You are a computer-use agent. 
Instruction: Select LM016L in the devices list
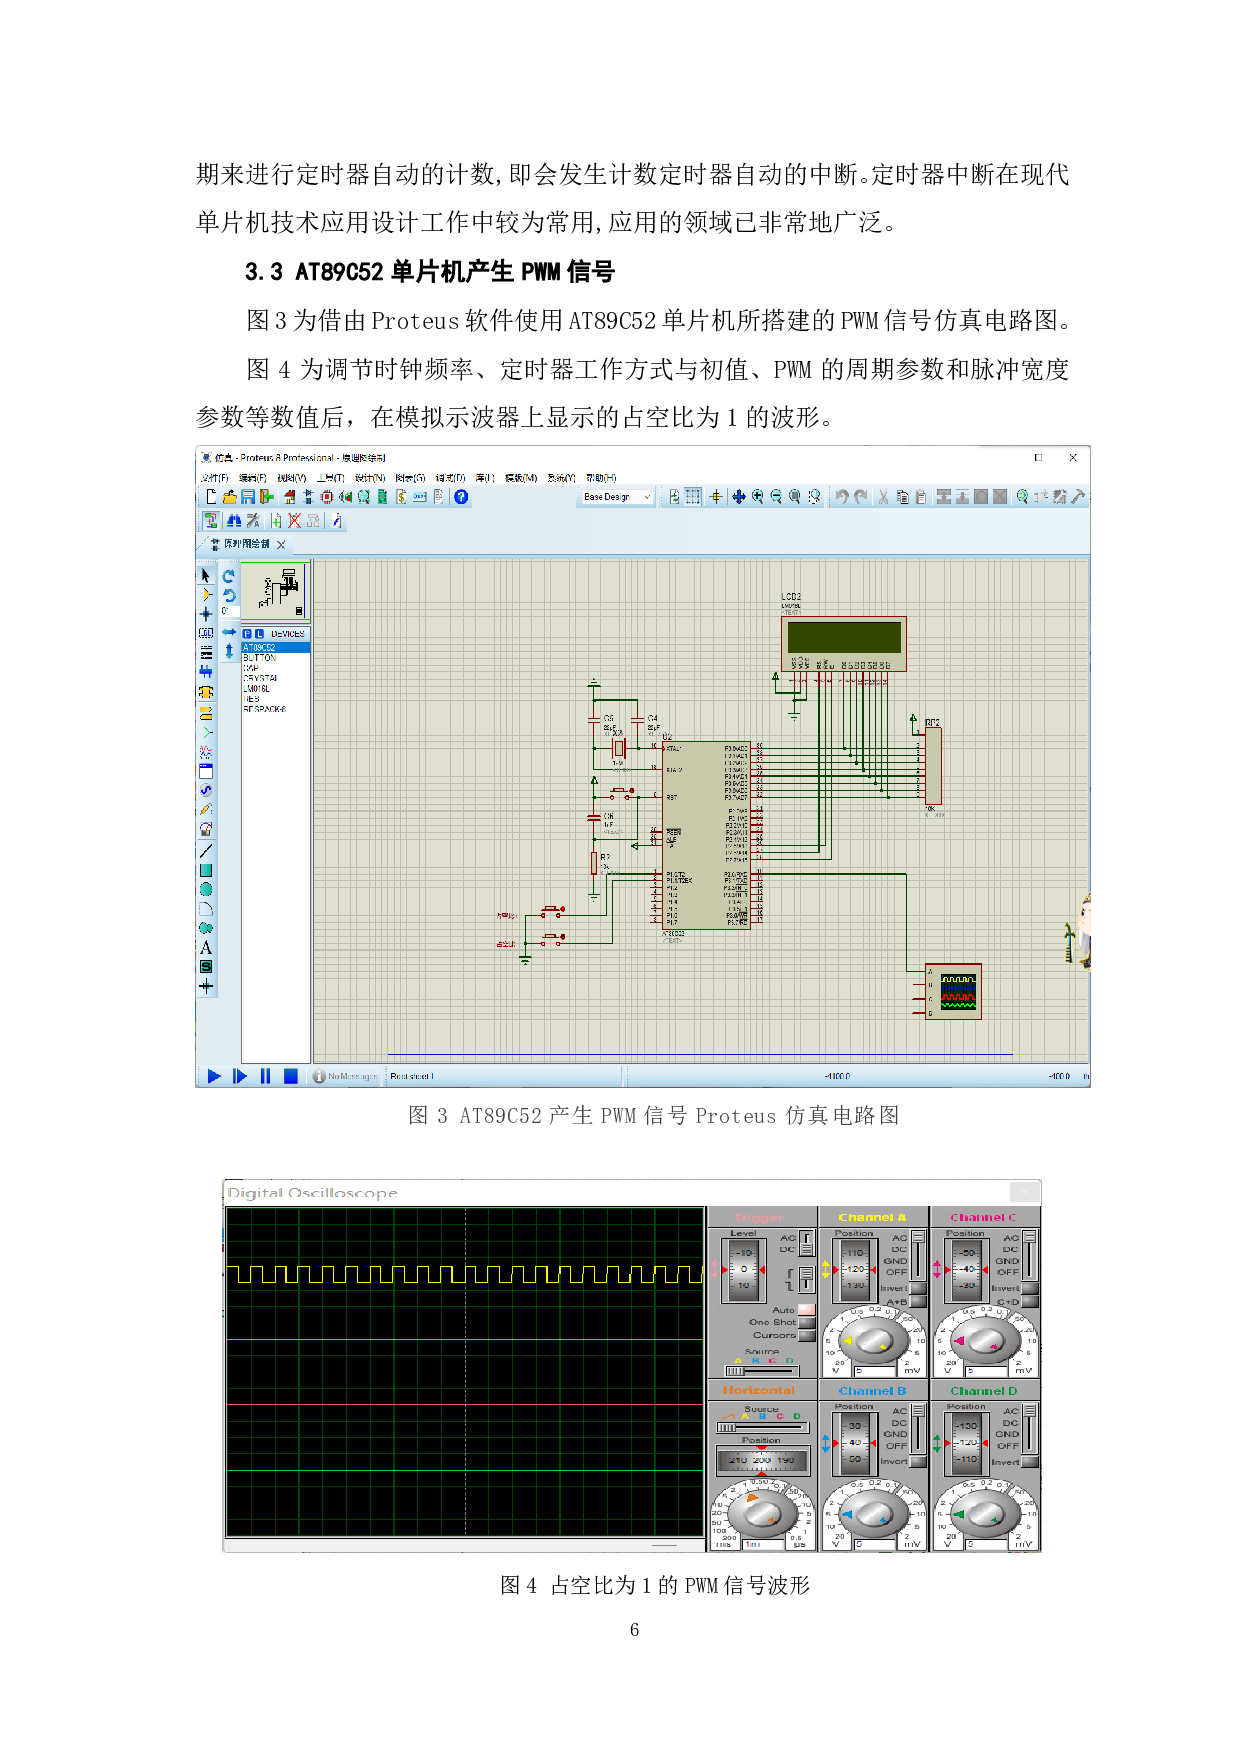257,689
